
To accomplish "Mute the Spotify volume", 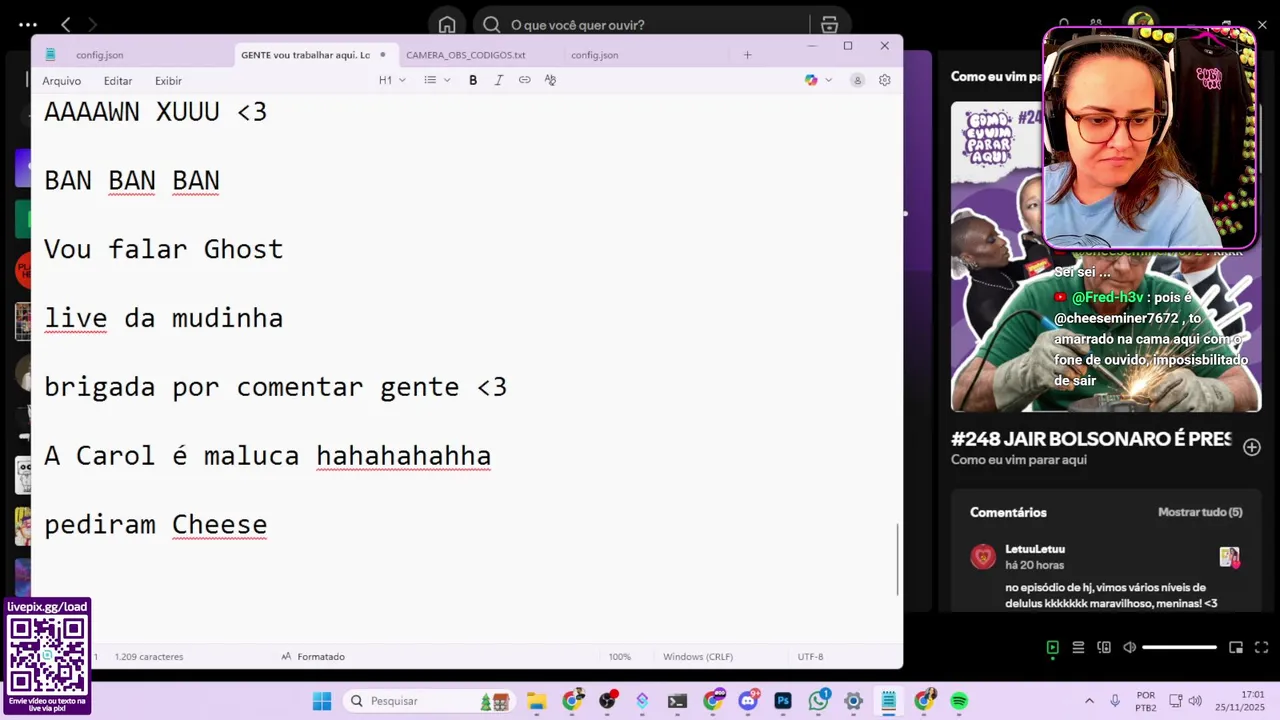I will point(1130,647).
